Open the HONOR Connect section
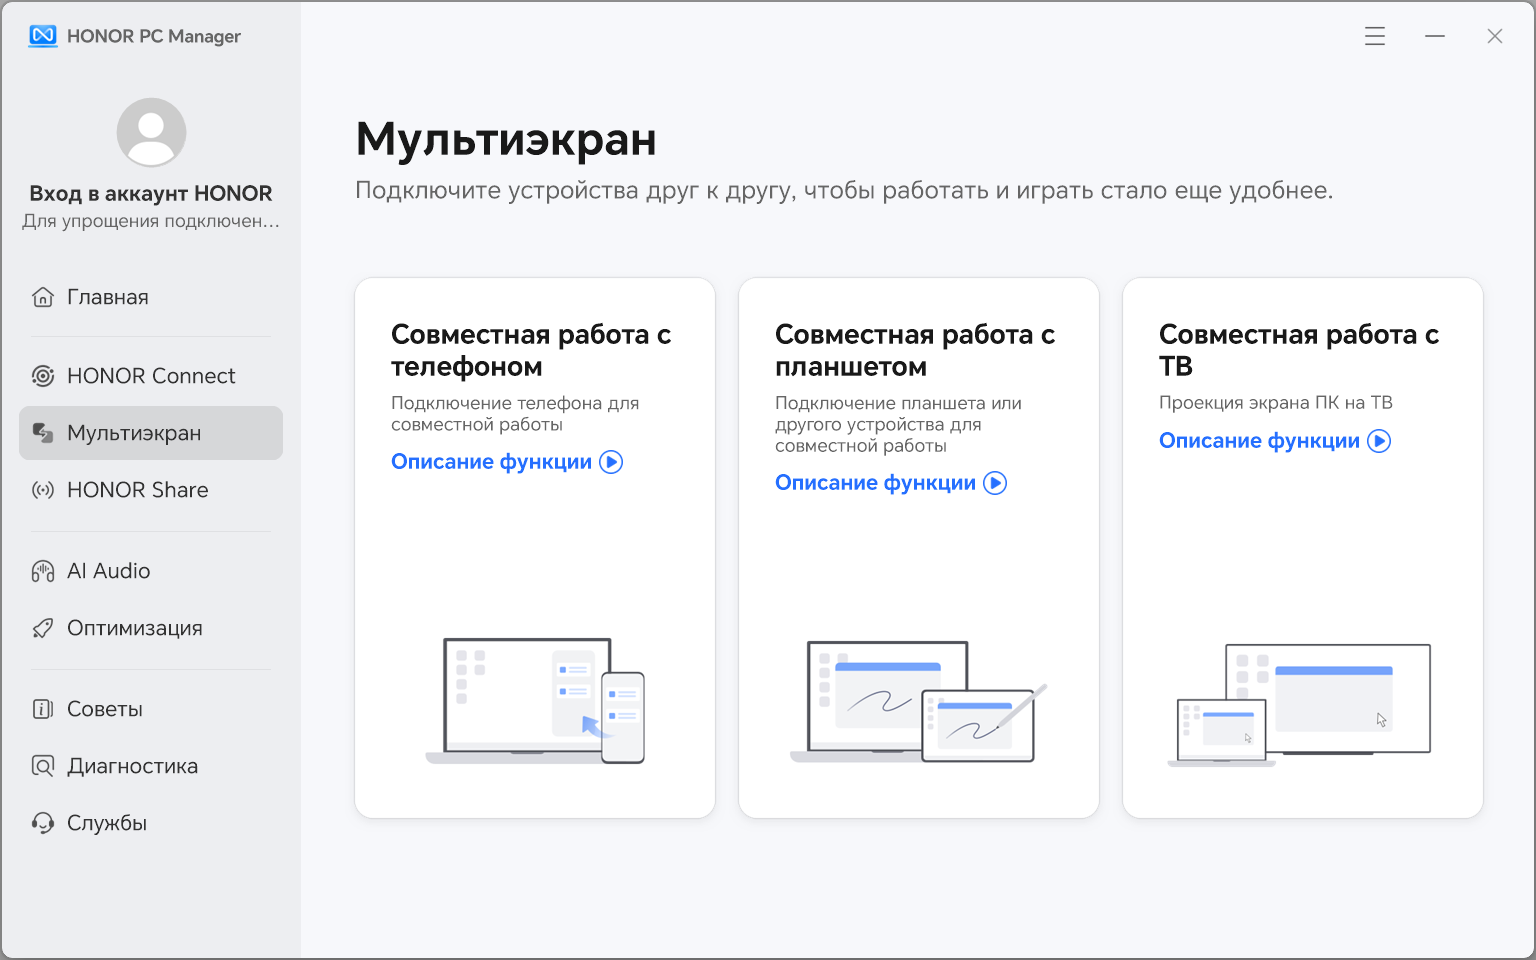This screenshot has width=1536, height=960. pos(151,376)
